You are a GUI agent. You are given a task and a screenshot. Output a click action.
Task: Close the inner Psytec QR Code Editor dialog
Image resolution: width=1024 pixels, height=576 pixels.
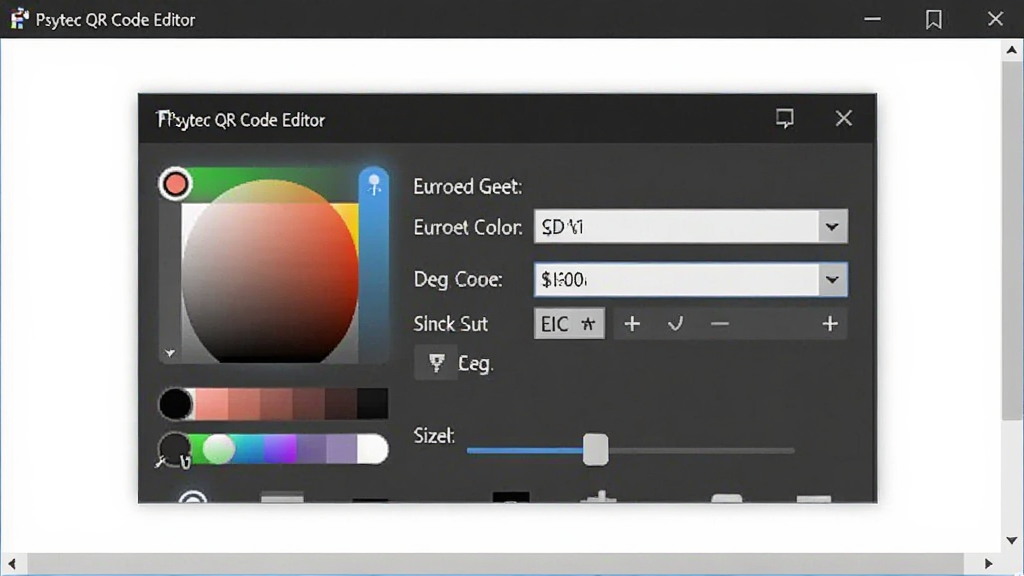844,118
